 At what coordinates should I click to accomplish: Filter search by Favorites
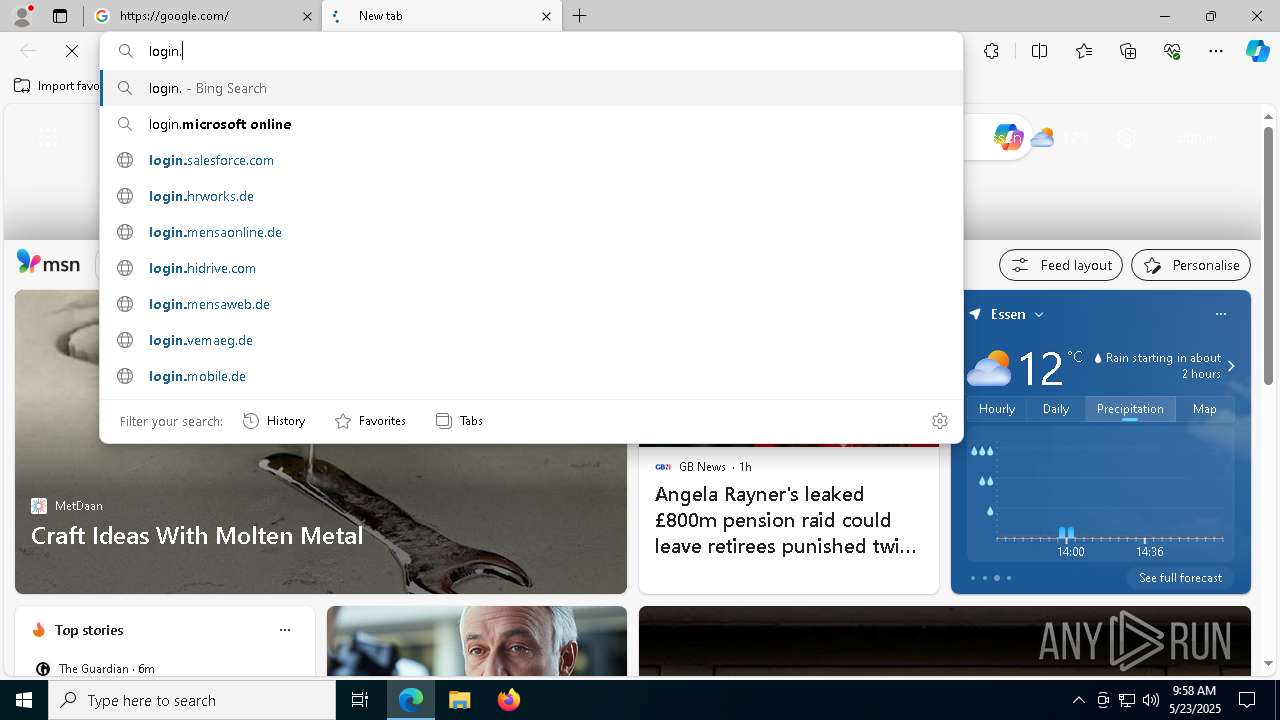pyautogui.click(x=370, y=421)
